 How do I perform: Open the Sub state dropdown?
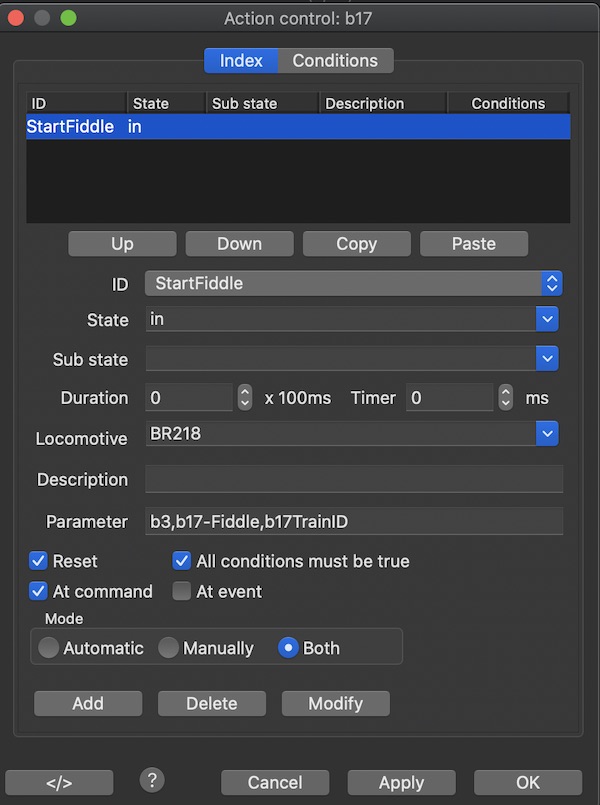[x=546, y=358]
